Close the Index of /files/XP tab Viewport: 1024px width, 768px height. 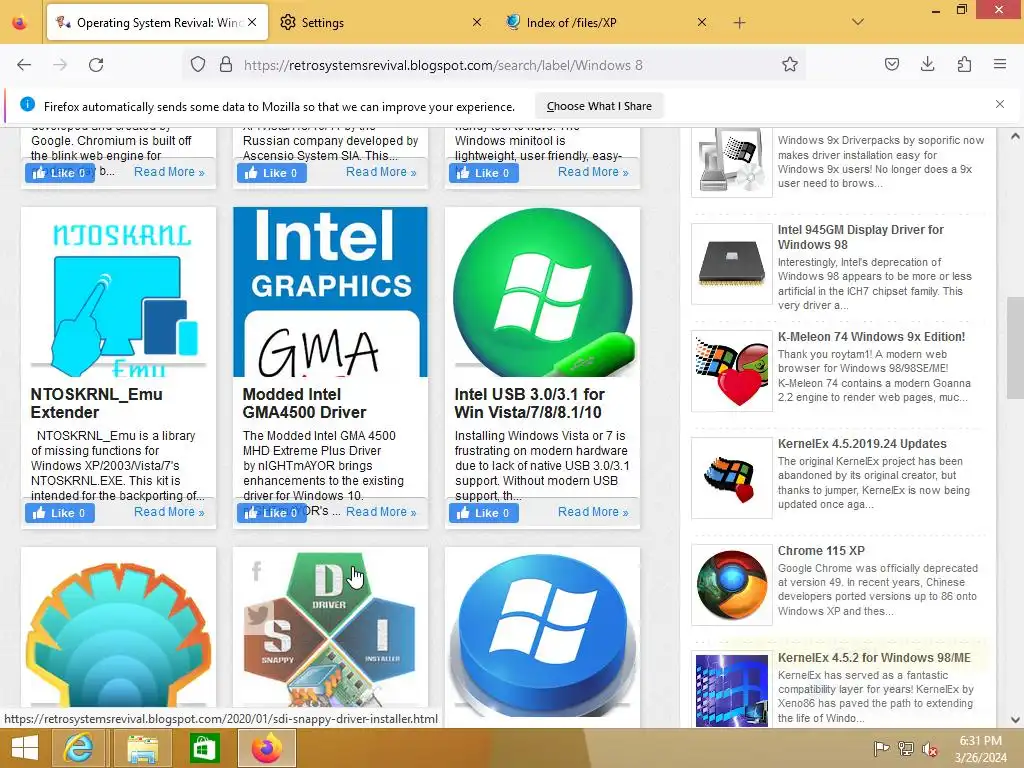(701, 22)
